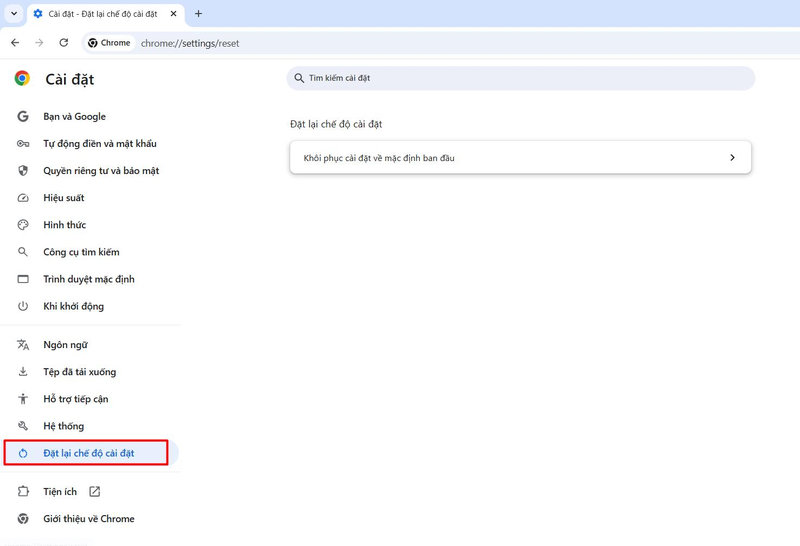Click the gear favicon on the tab

click(x=38, y=14)
